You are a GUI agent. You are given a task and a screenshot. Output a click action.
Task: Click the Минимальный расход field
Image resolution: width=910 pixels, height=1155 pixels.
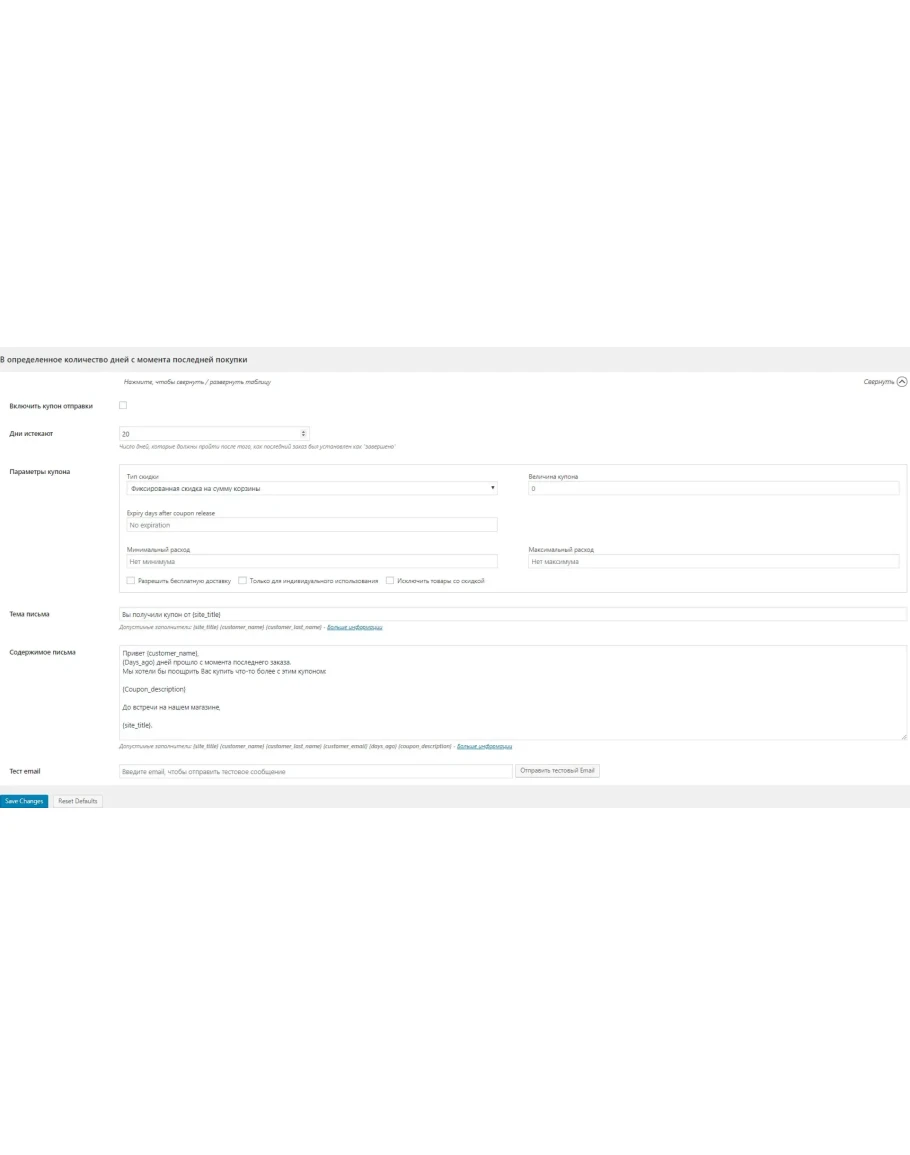click(x=311, y=561)
